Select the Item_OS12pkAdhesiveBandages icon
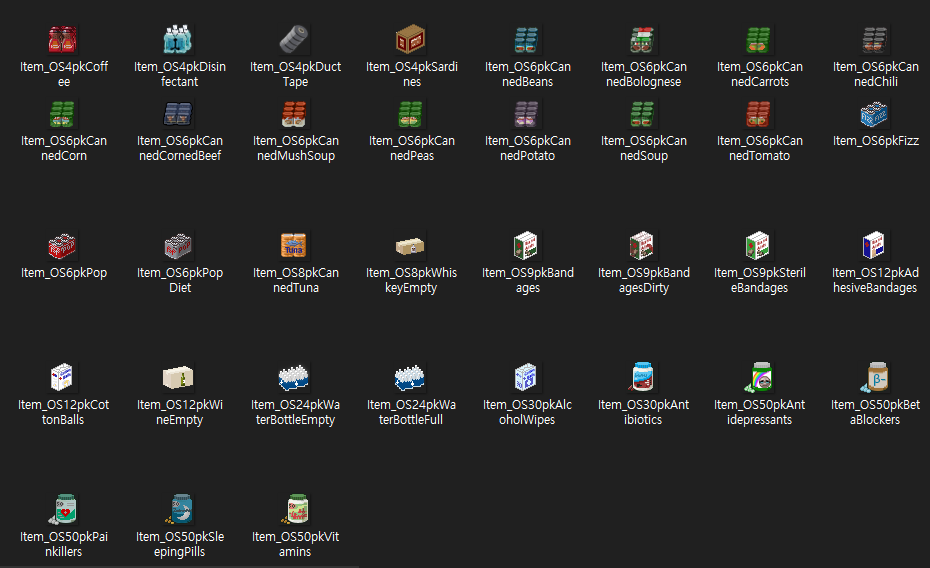This screenshot has height=568, width=930. pos(874,245)
